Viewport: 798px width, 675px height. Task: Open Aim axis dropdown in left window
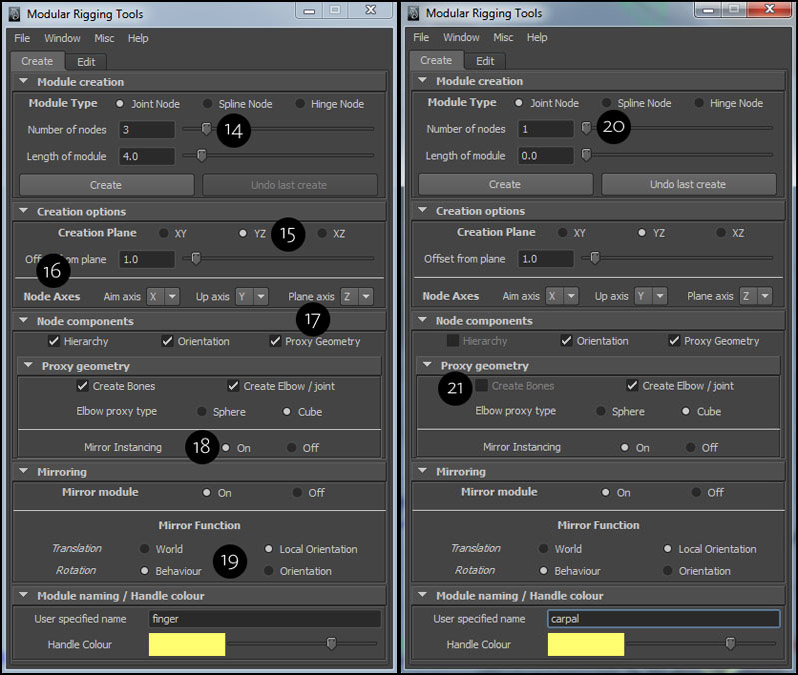pos(163,296)
